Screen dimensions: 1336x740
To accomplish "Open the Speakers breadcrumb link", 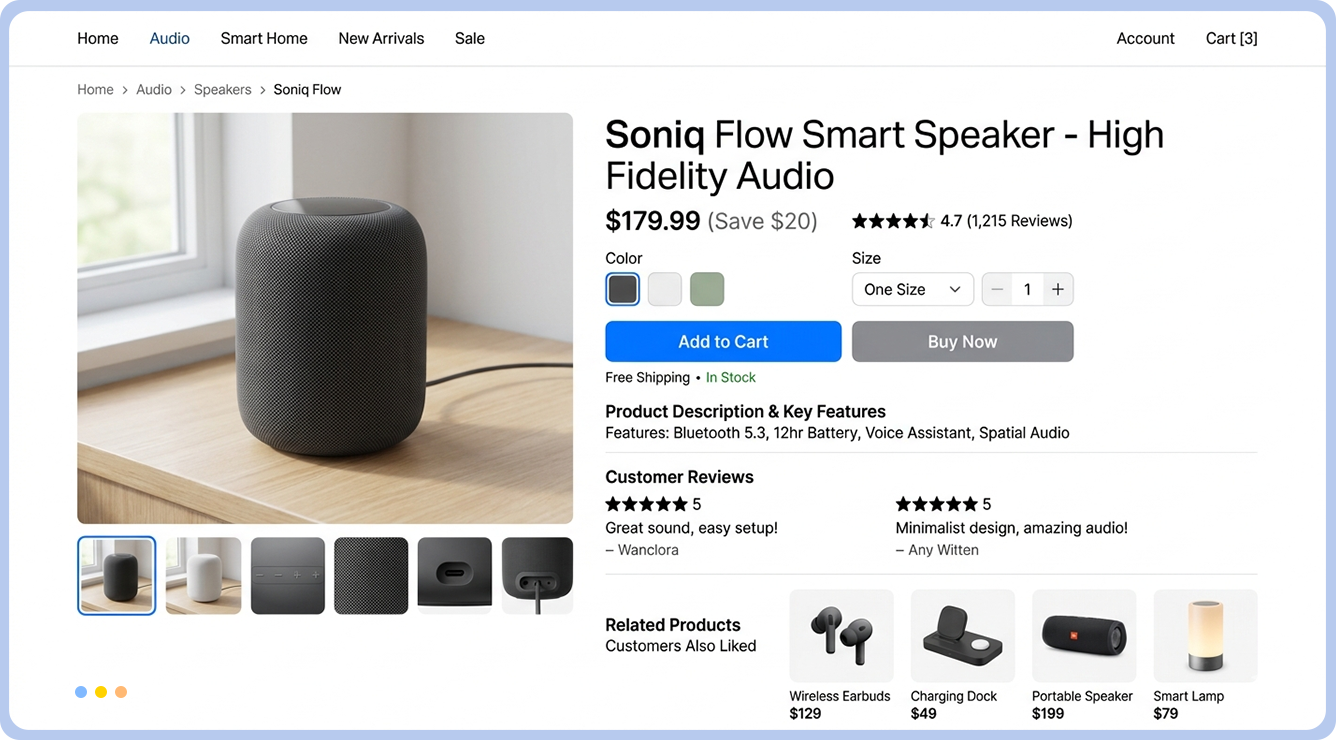I will tap(222, 89).
